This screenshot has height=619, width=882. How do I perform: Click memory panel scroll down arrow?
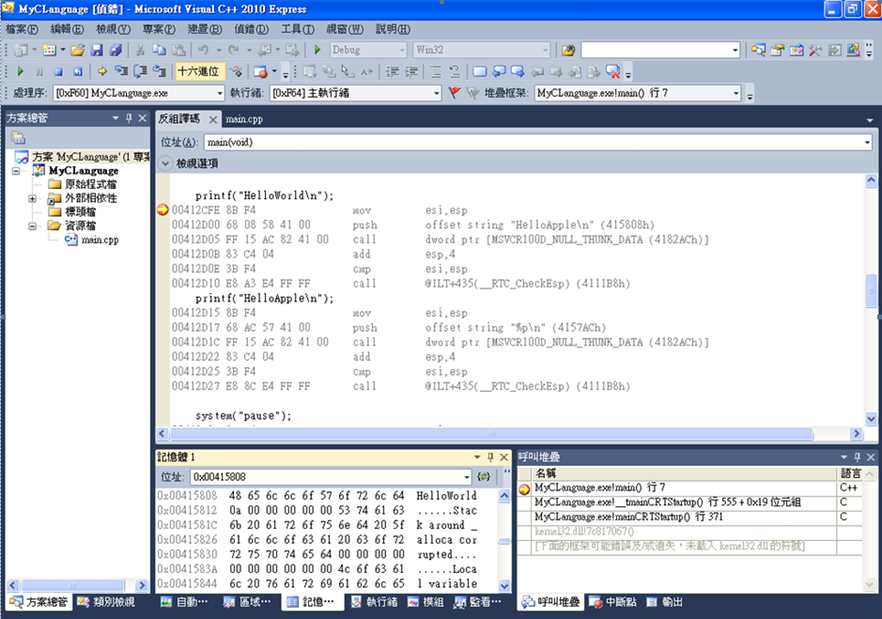[504, 585]
